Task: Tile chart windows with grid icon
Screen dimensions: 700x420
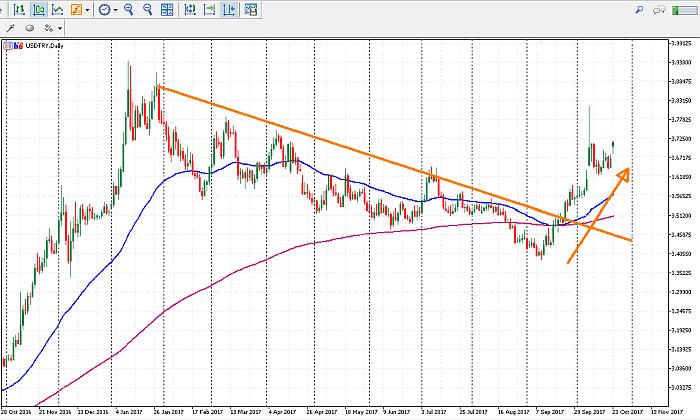Action: [x=169, y=10]
